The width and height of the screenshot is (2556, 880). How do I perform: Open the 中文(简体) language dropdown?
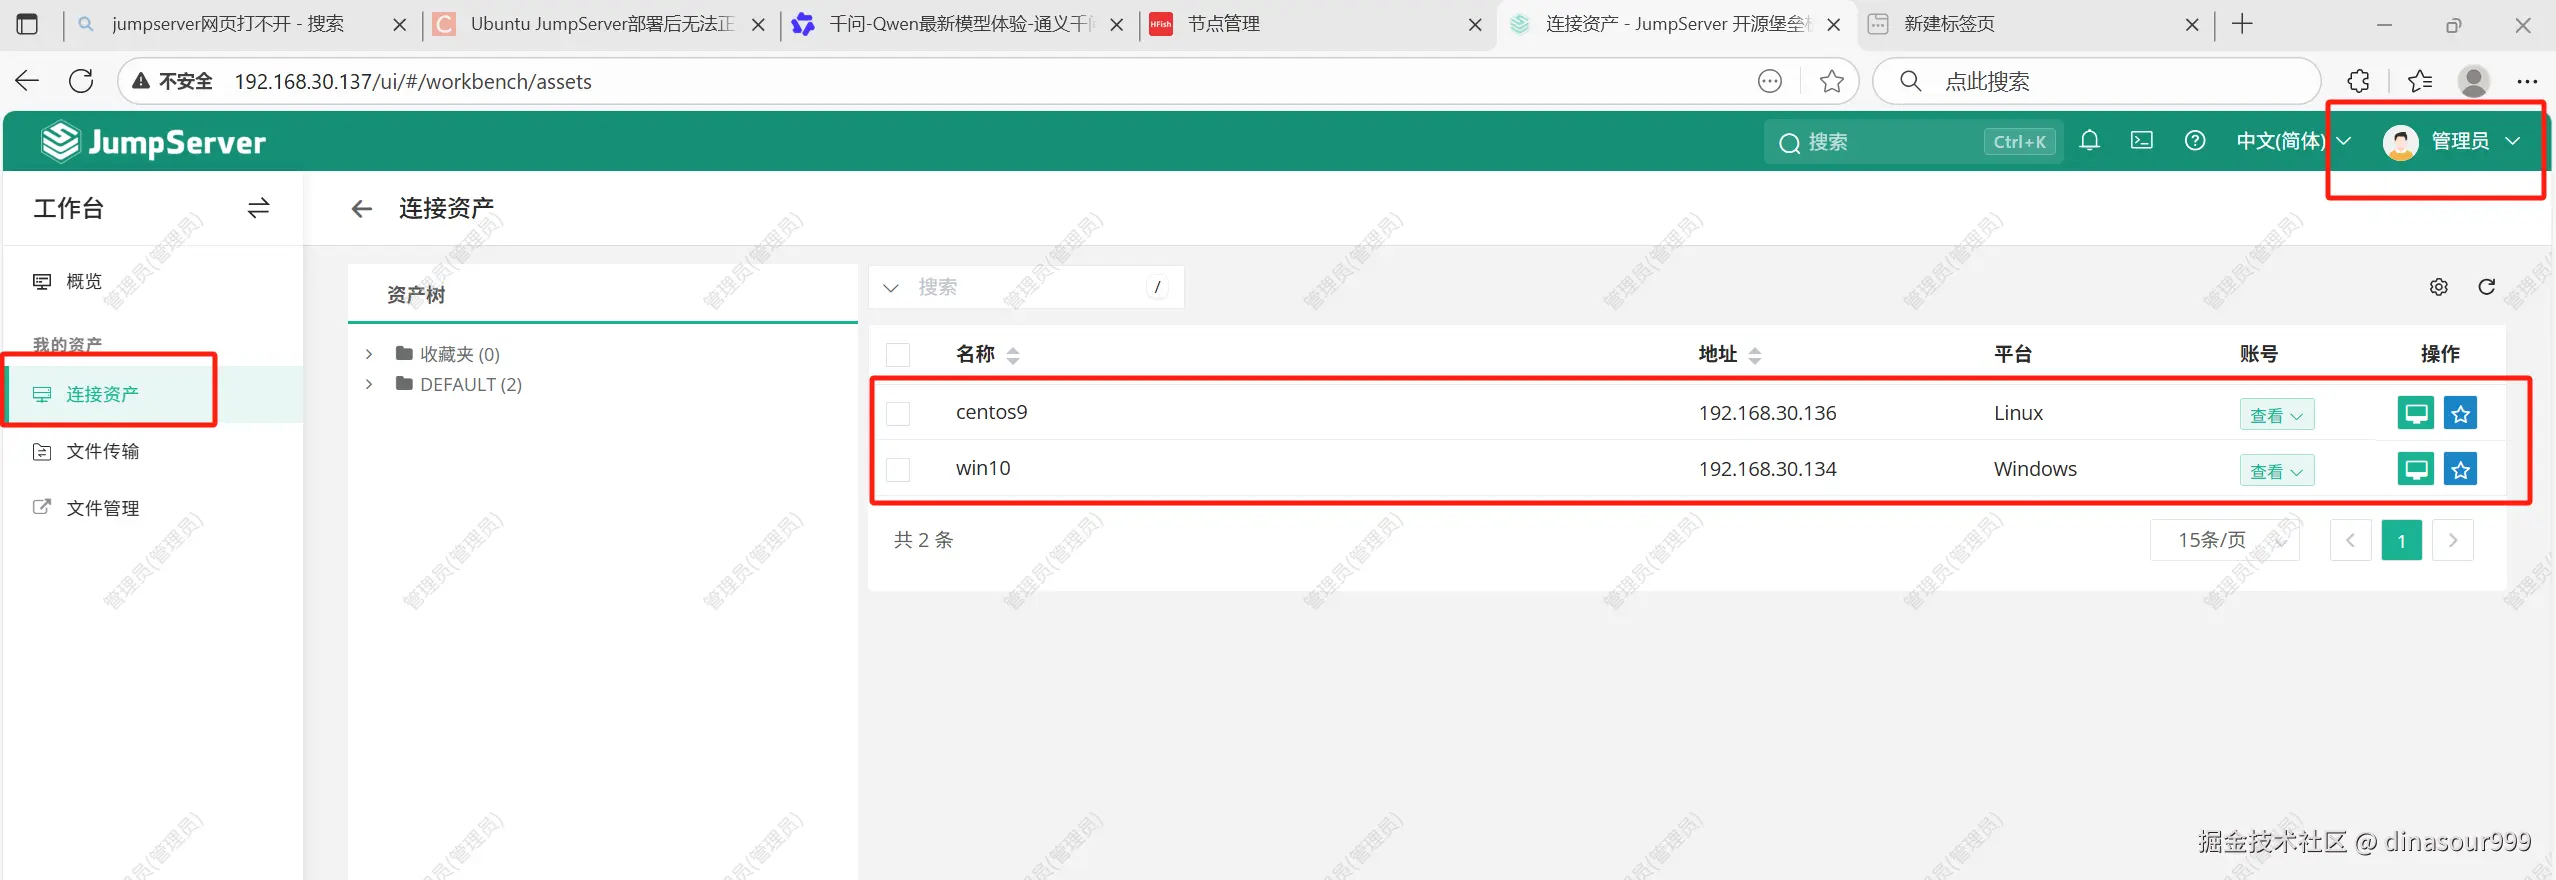tap(2293, 141)
